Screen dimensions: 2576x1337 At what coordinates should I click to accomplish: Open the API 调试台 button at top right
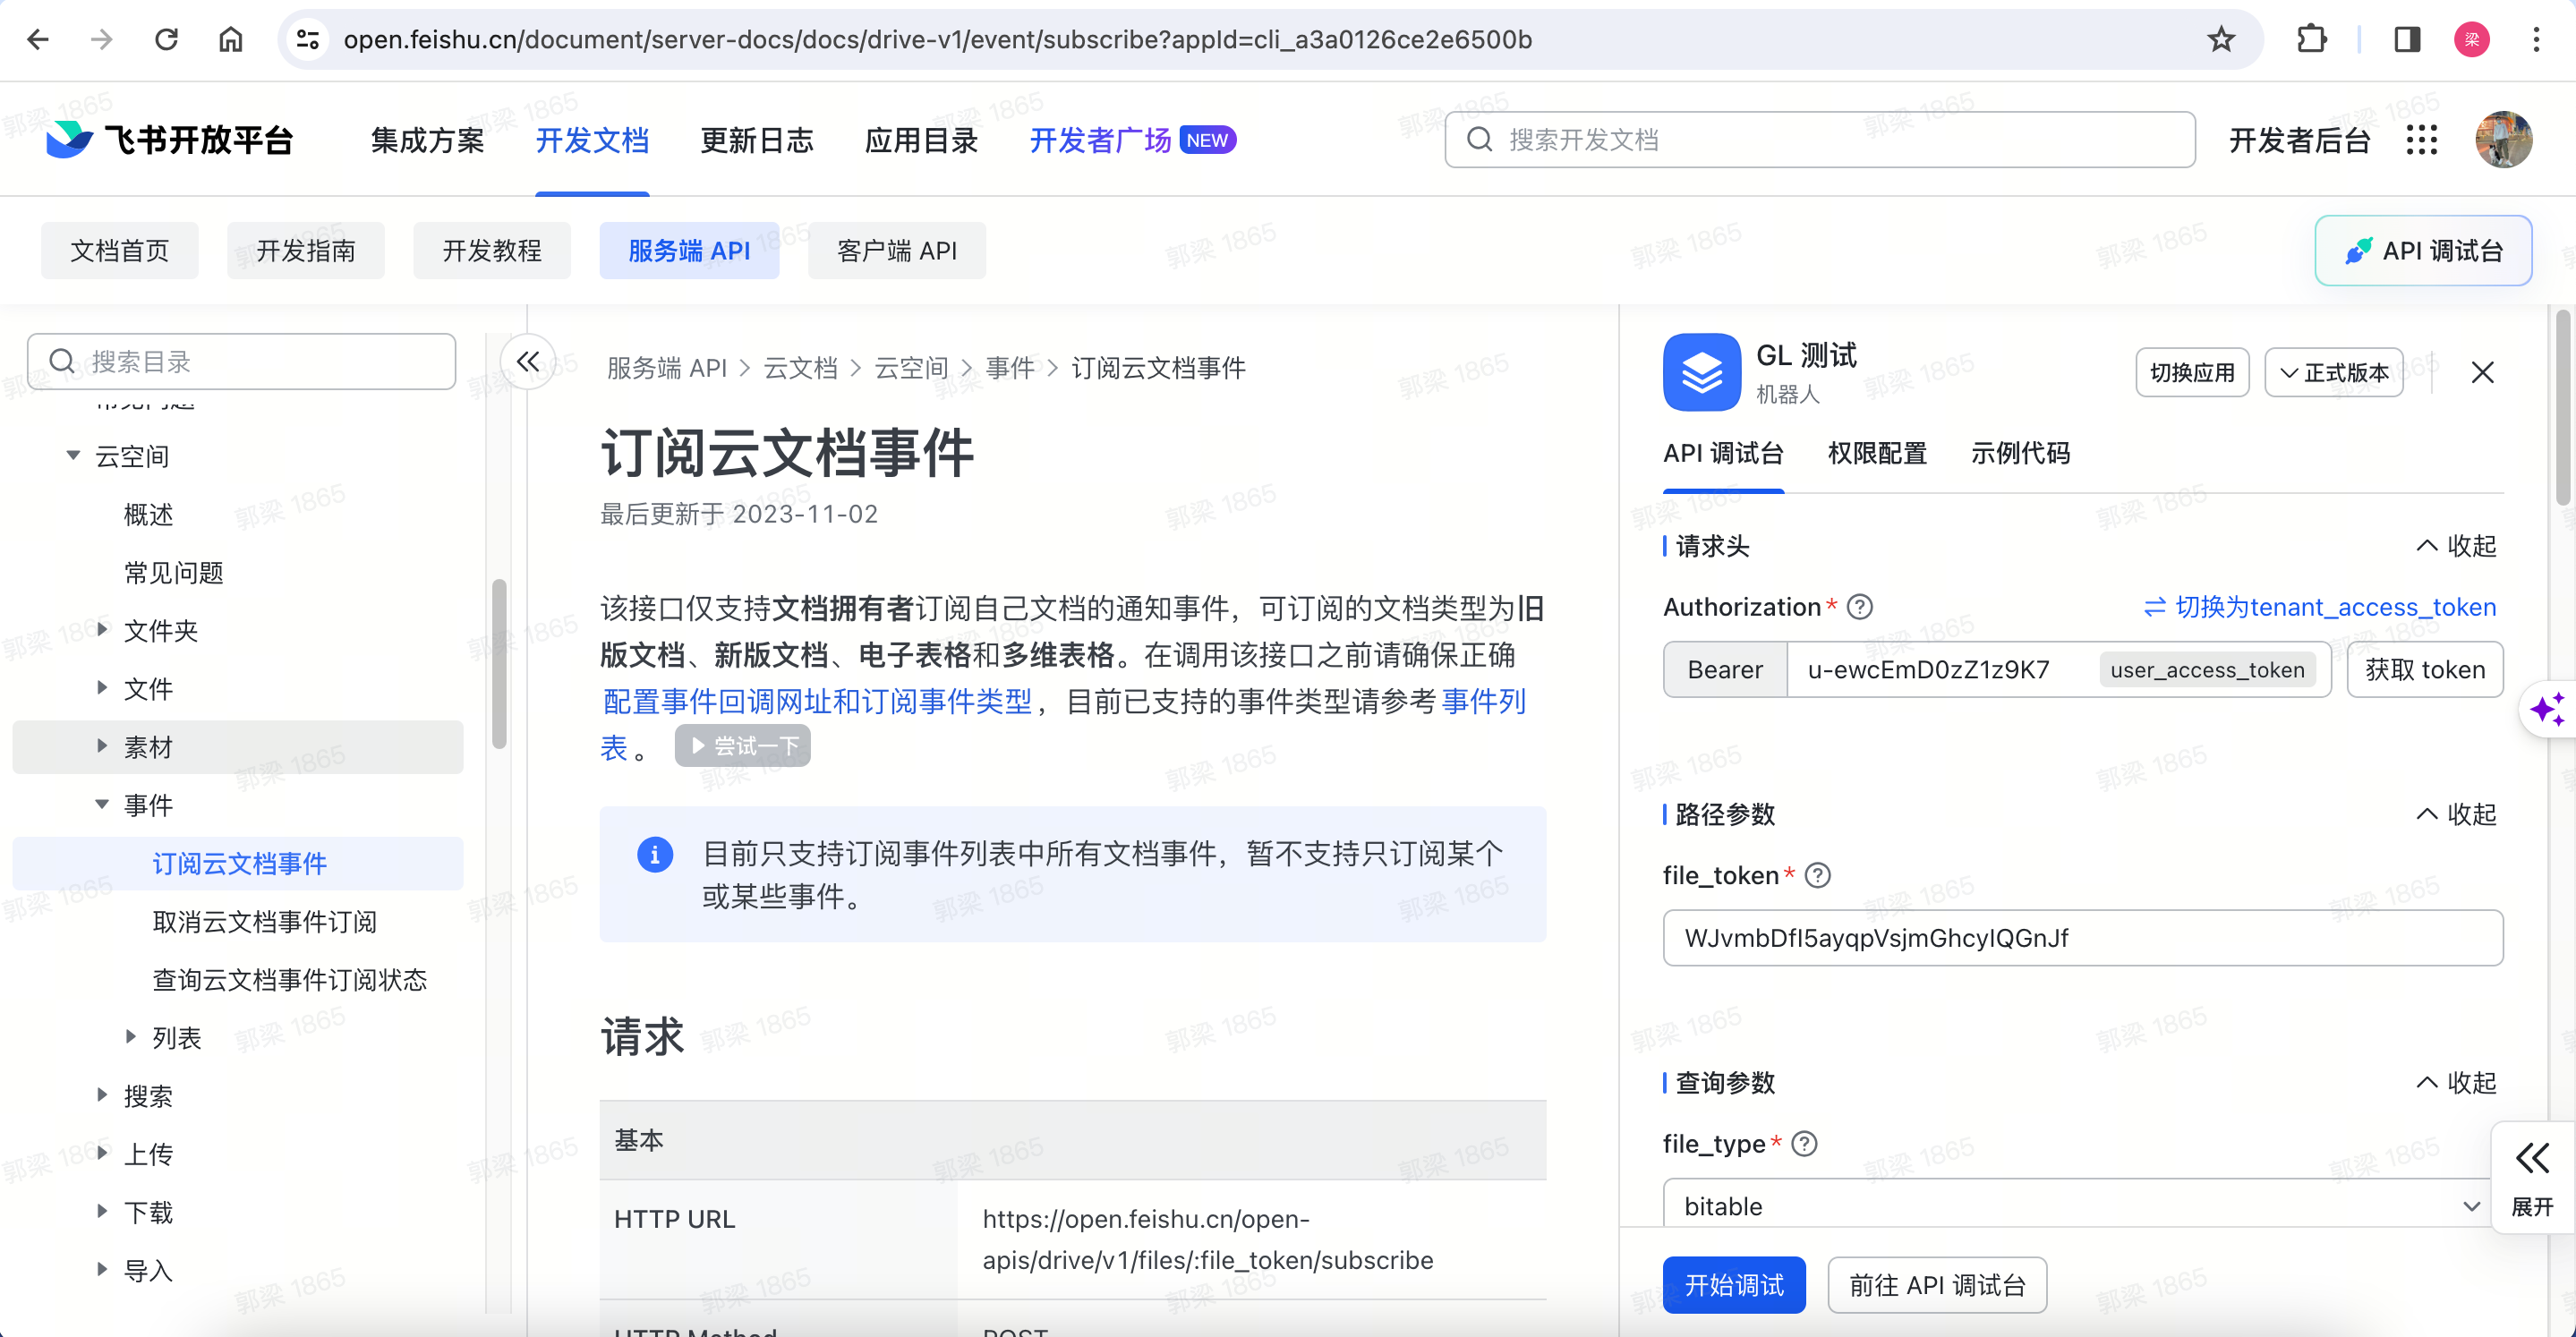2423,250
